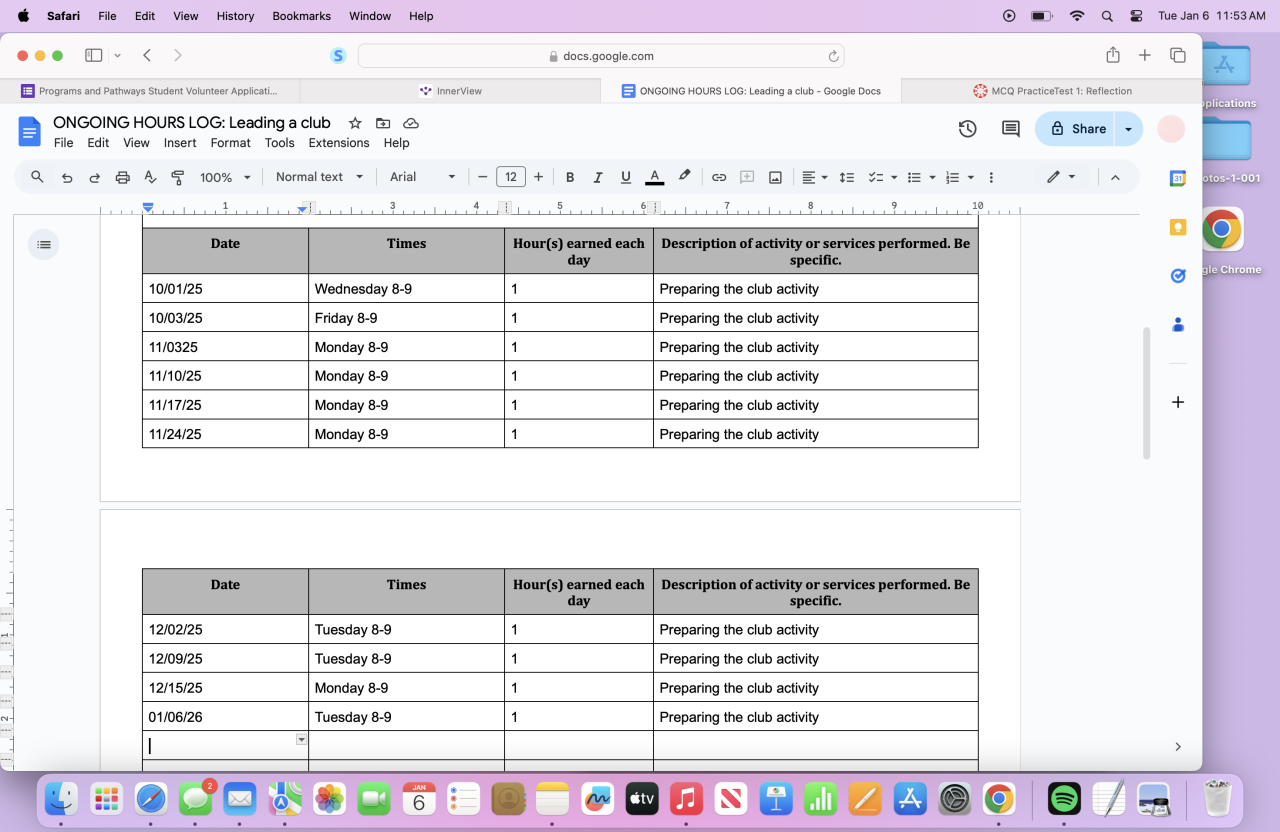Toggle bold formatting
This screenshot has width=1280, height=832.
click(x=570, y=177)
